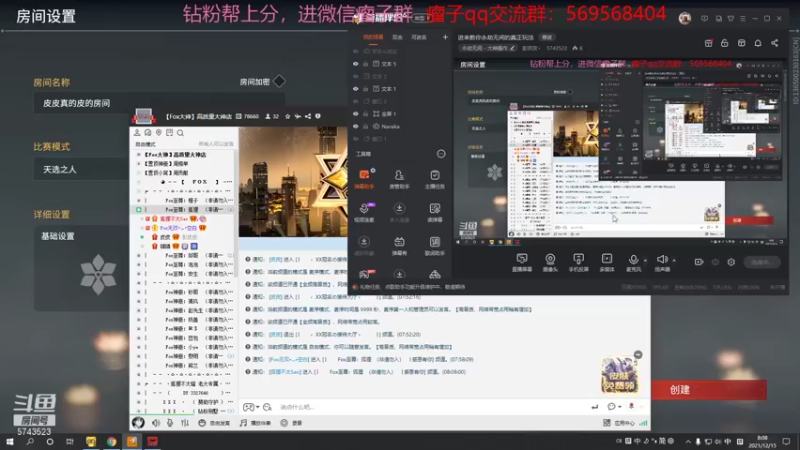
Task: Open the notification bell in streaming app header
Action: (758, 43)
